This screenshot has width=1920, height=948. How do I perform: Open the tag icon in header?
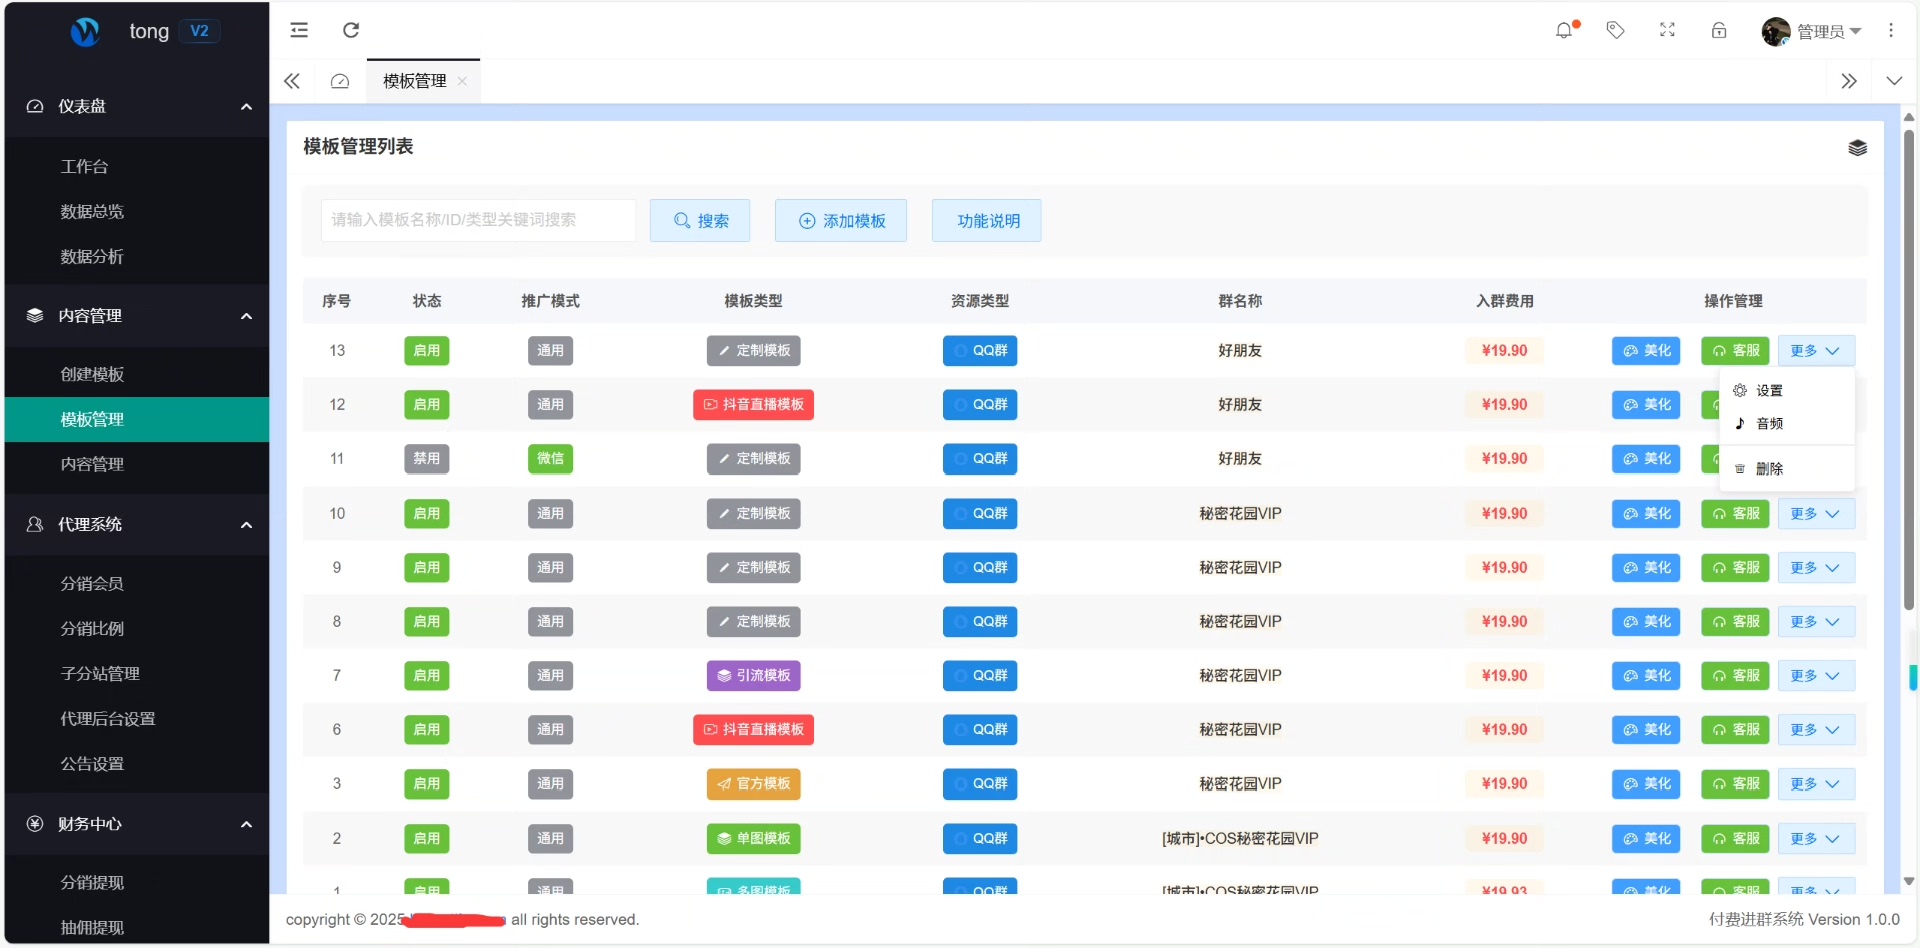[1615, 31]
